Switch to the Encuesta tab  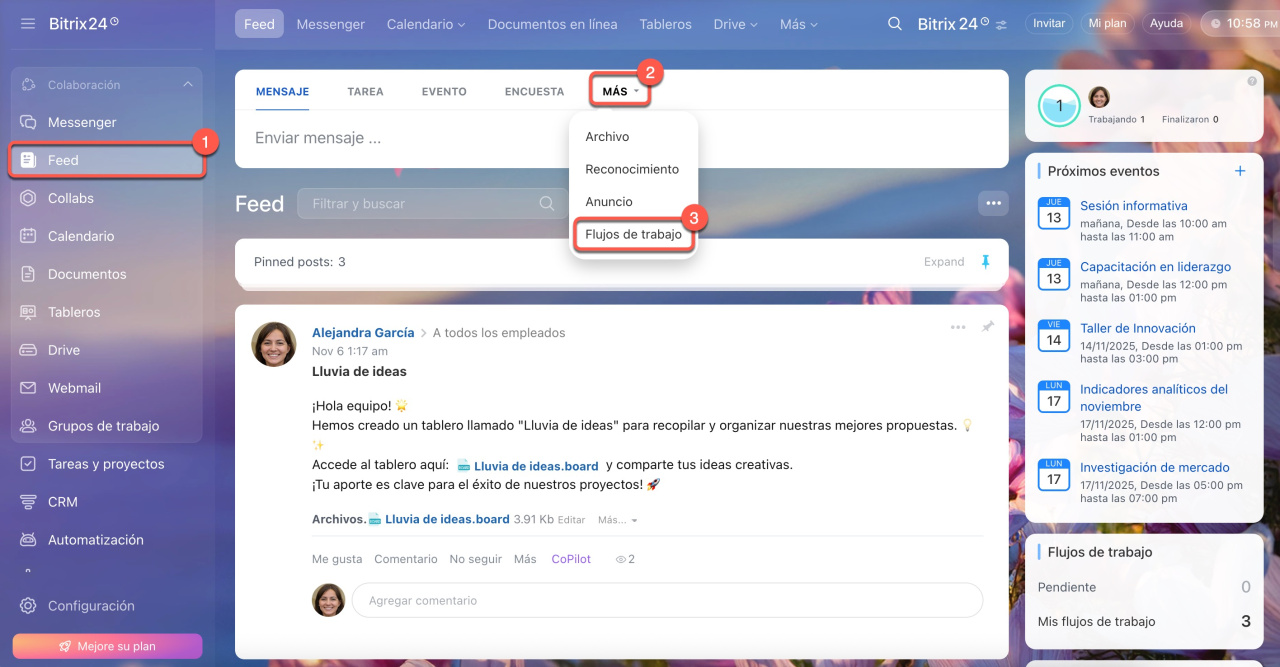pos(534,91)
